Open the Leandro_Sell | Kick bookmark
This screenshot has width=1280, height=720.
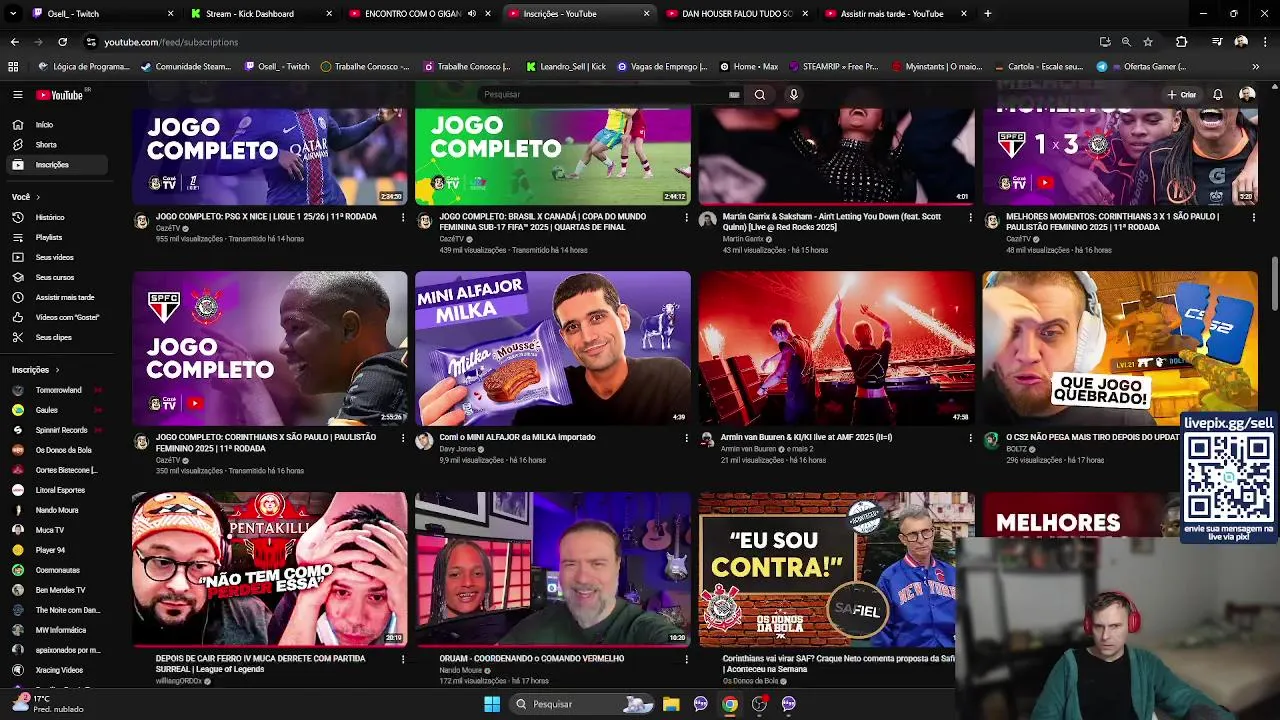565,67
